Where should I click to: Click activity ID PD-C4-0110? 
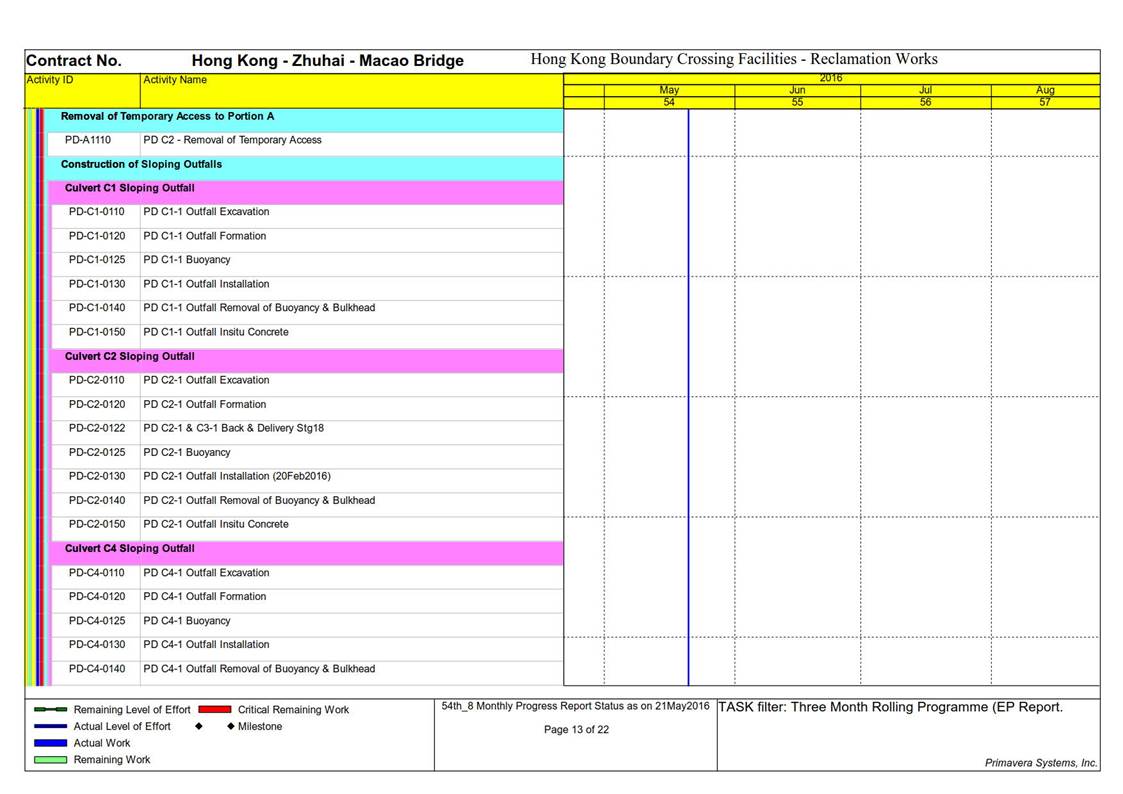coord(97,573)
